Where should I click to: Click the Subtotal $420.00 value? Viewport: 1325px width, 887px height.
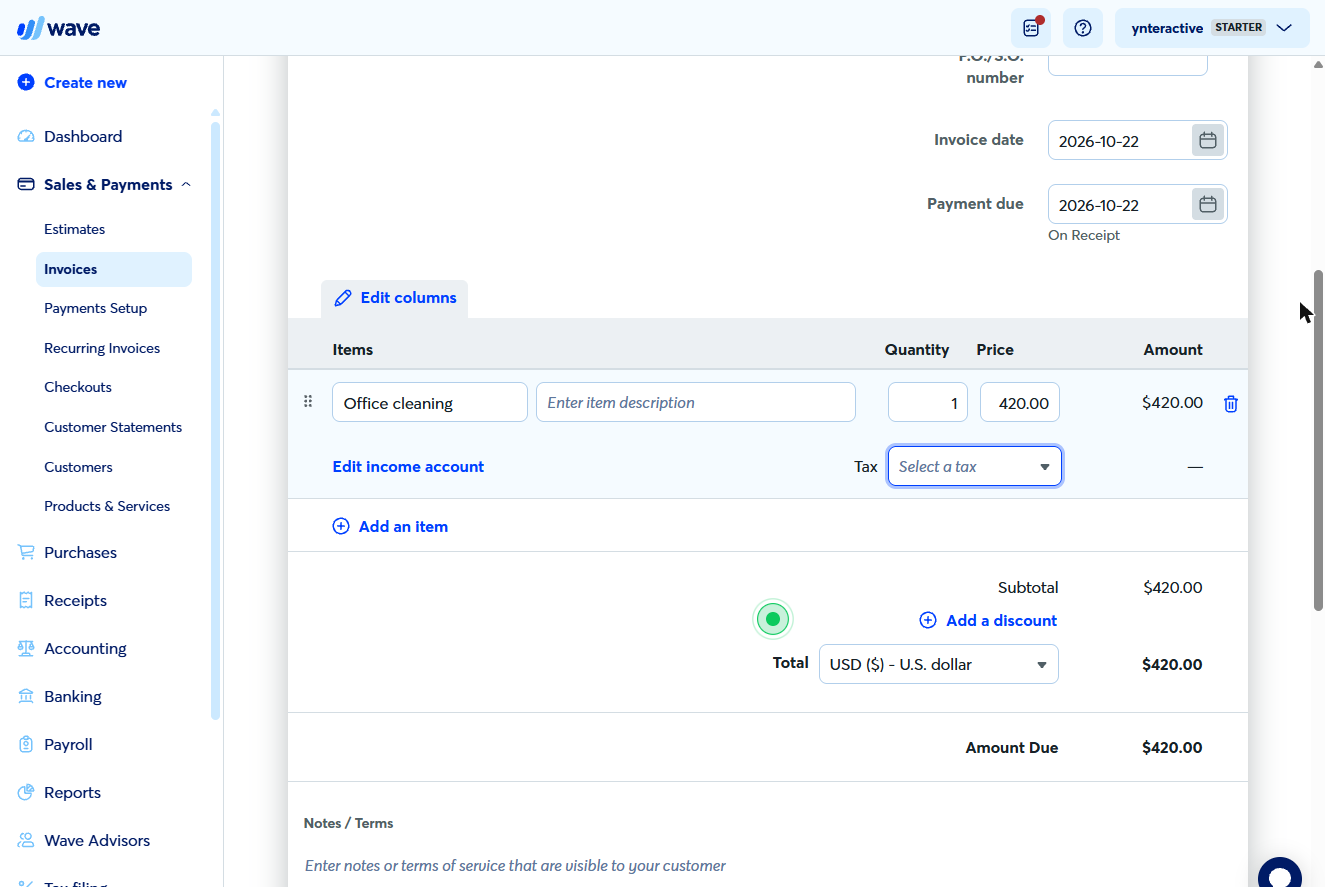[x=1173, y=588]
